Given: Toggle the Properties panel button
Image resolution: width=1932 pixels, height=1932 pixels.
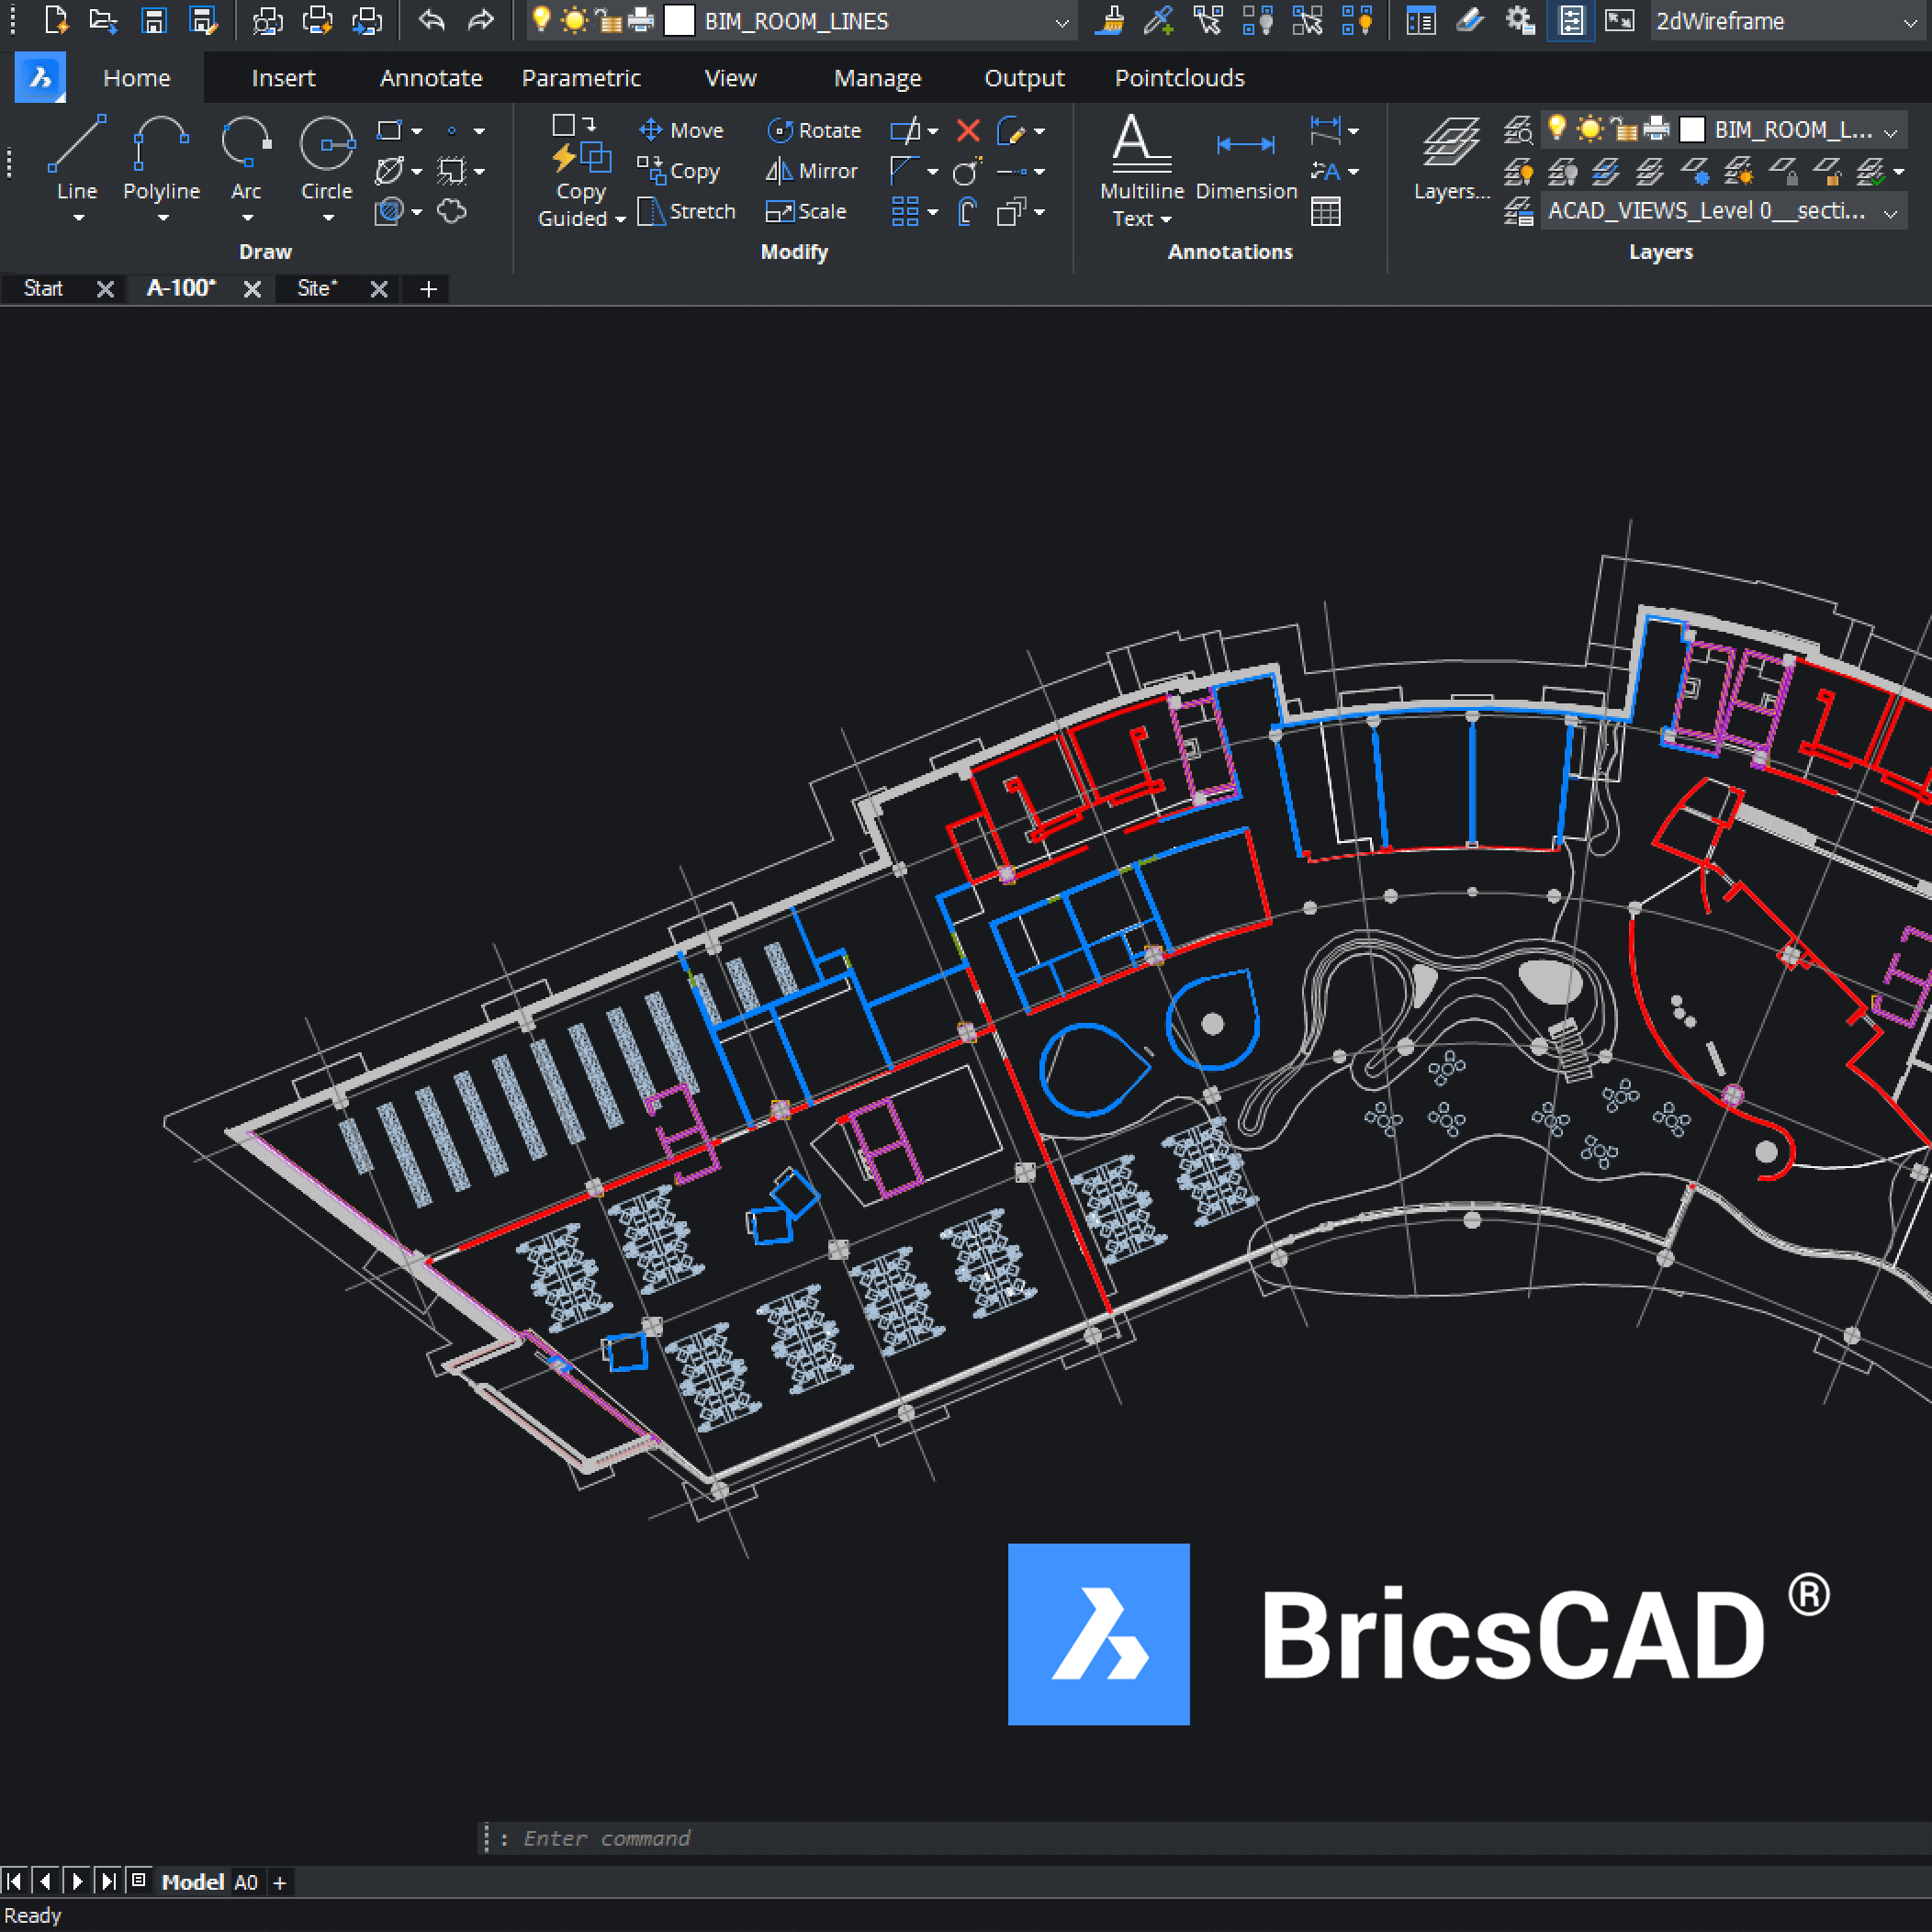Looking at the screenshot, I should point(1571,20).
